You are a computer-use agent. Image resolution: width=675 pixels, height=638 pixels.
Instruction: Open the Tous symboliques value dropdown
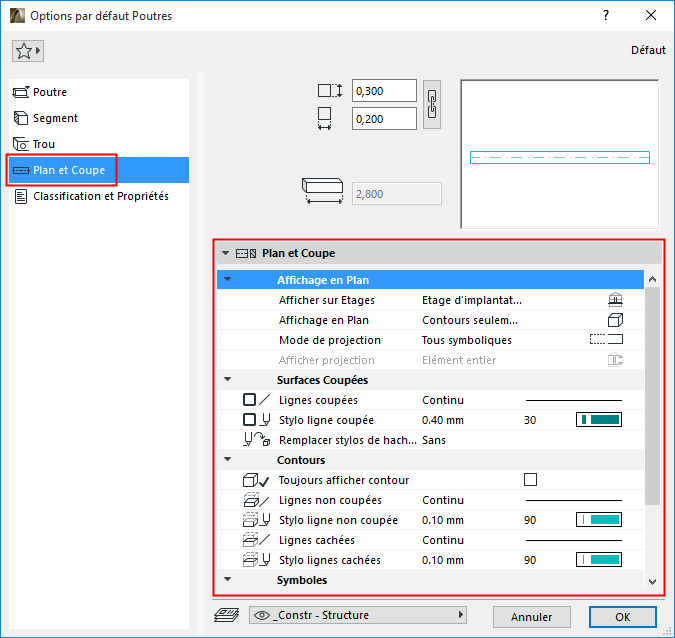coord(467,340)
